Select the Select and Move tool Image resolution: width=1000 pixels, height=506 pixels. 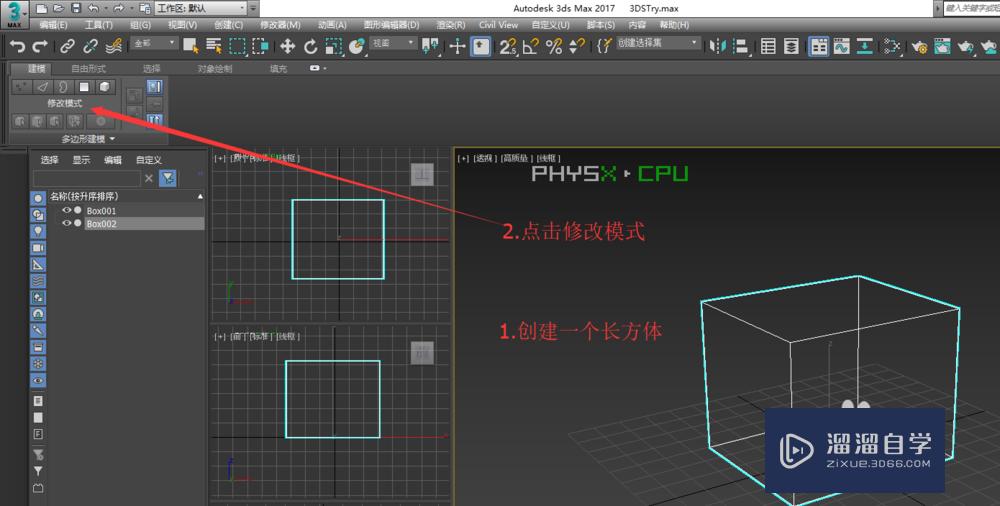click(x=288, y=46)
